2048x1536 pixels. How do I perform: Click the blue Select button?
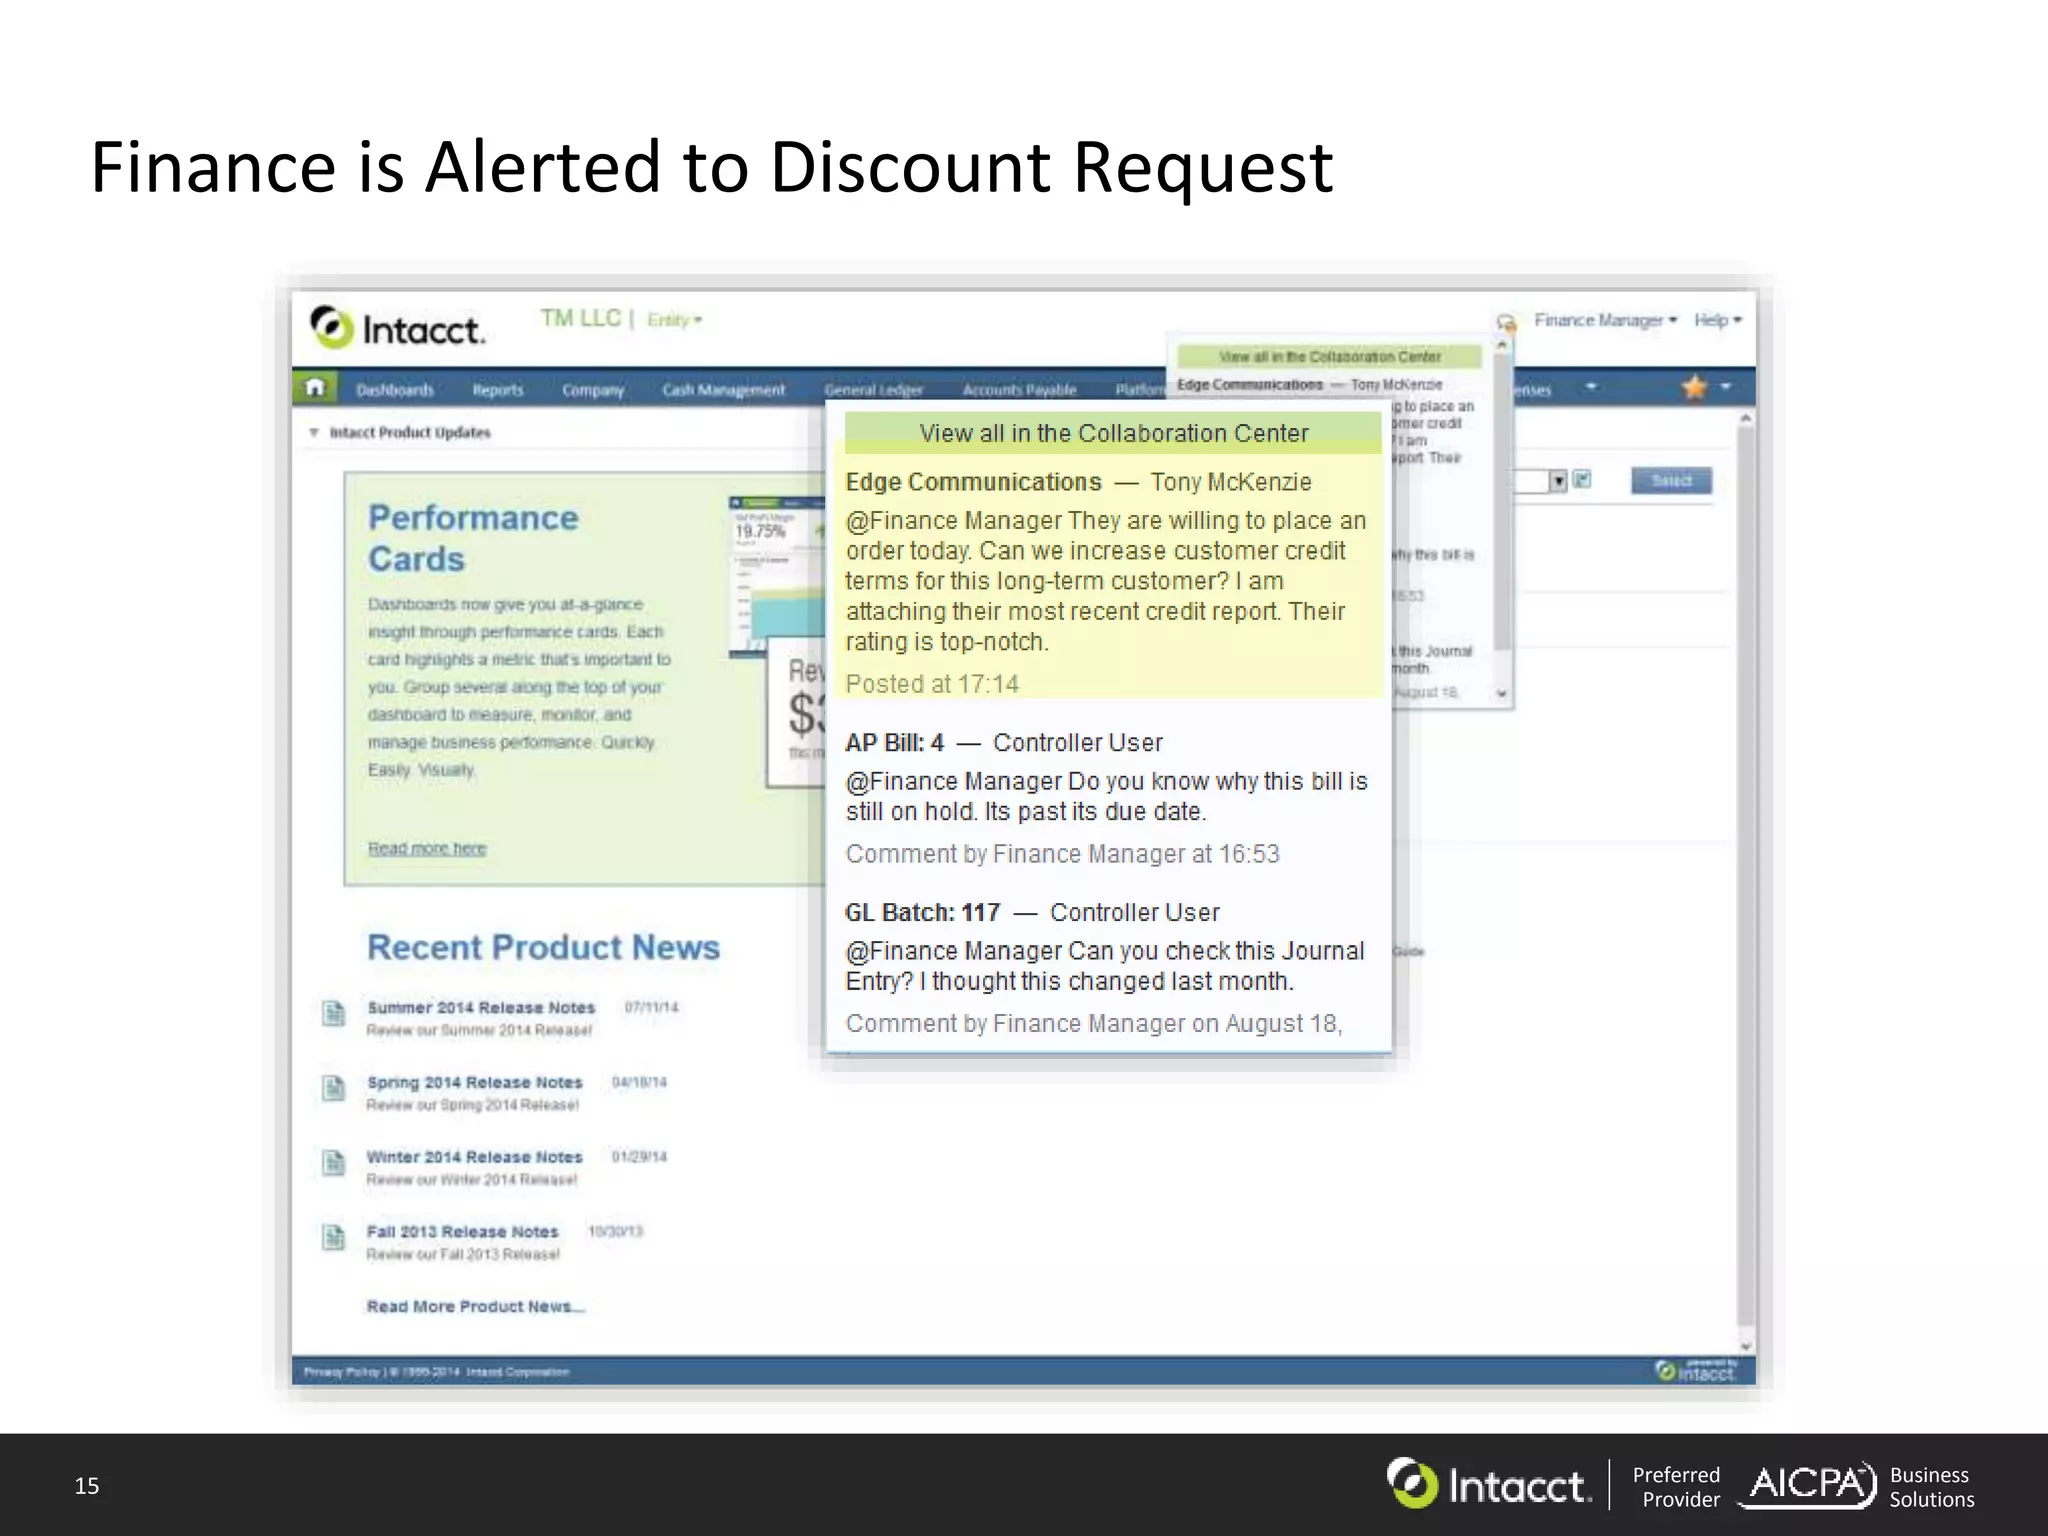point(1671,481)
